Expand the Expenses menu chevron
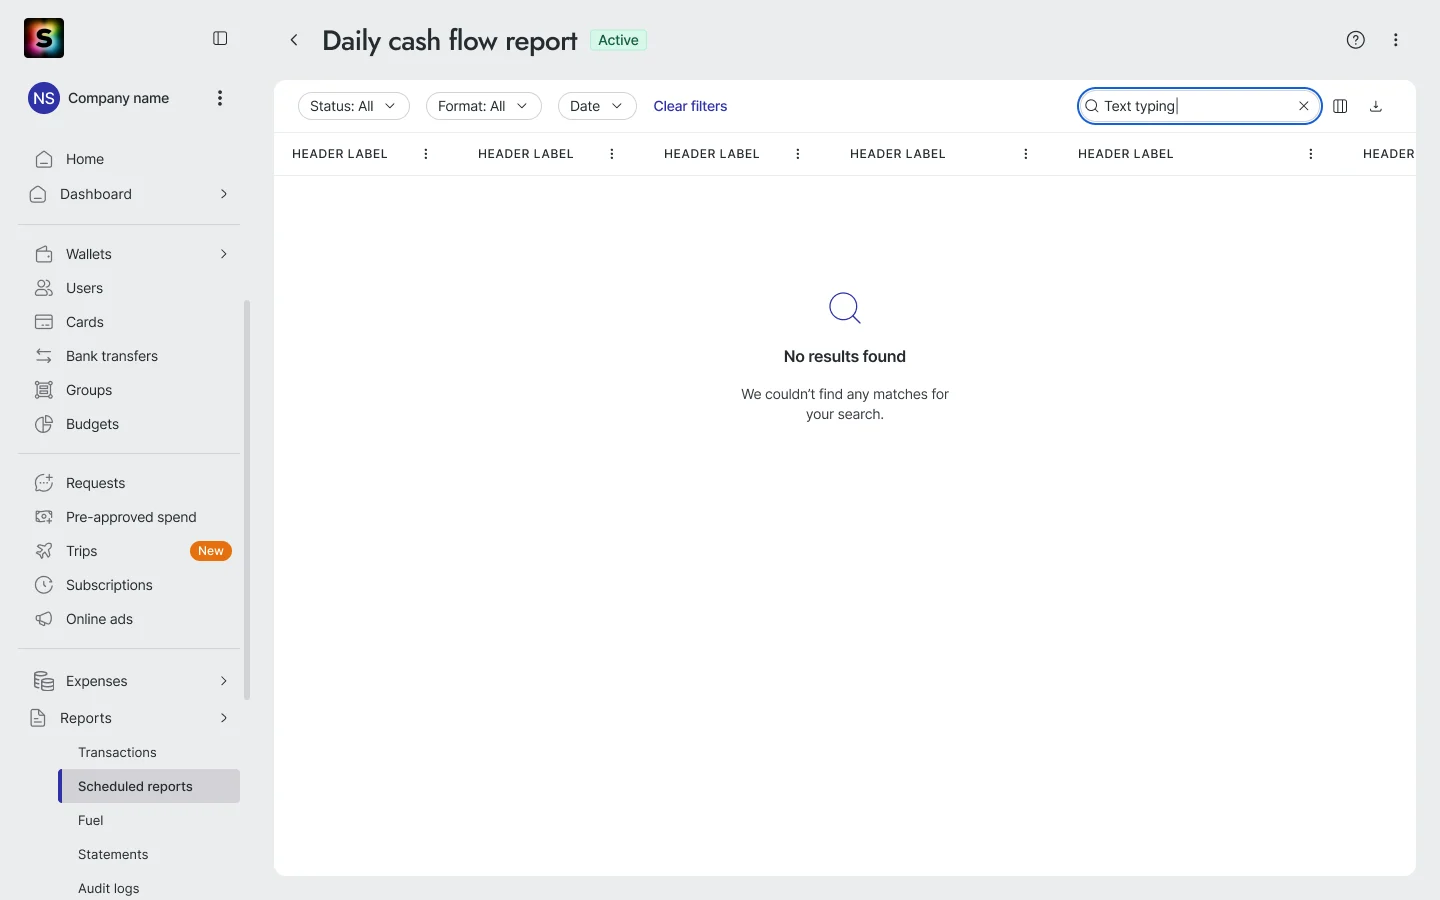 (224, 681)
